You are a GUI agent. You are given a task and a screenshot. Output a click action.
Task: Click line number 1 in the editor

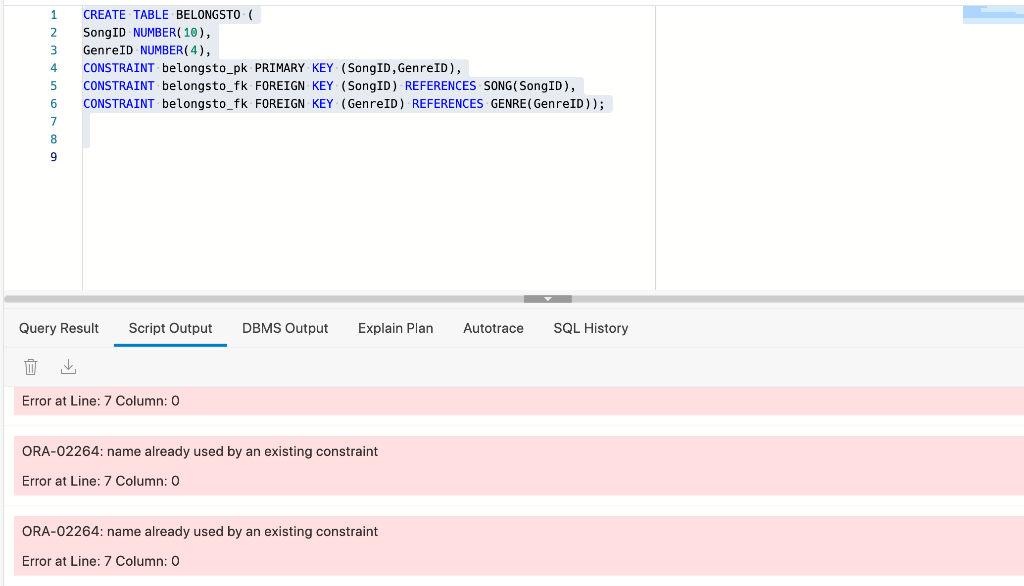coord(53,14)
